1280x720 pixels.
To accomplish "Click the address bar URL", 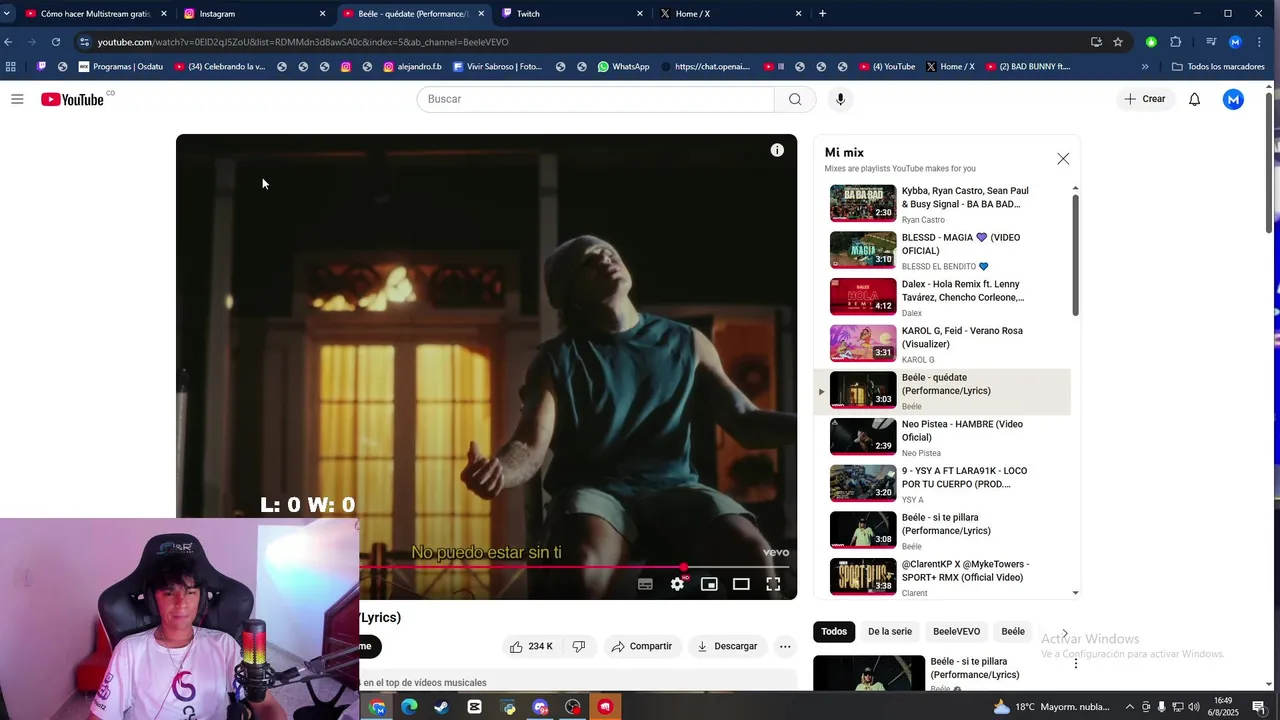I will pos(303,42).
